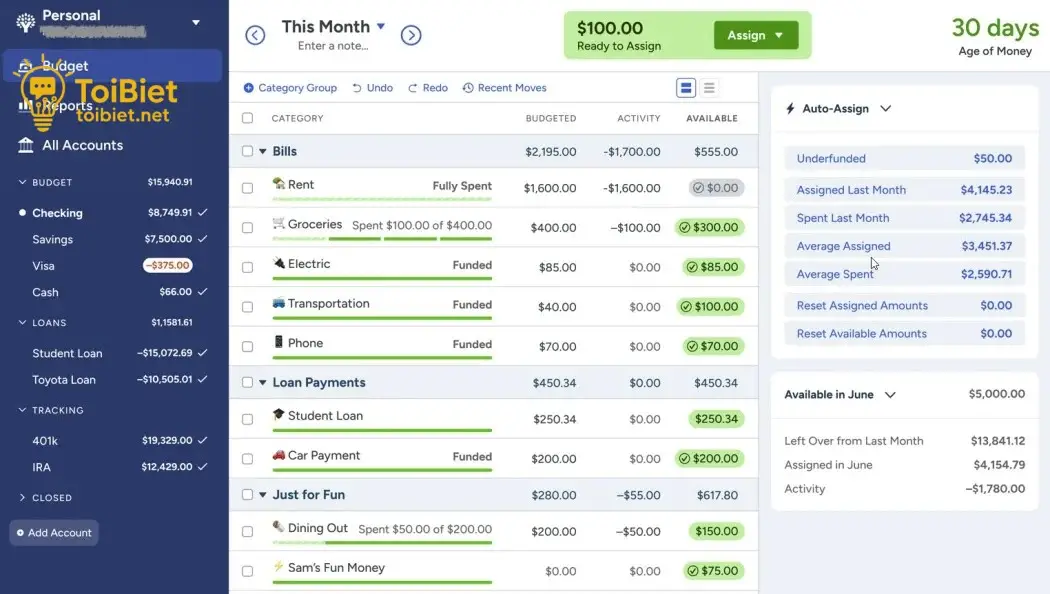Click the Underfunded auto-assign button
The height and width of the screenshot is (594, 1050).
click(904, 159)
